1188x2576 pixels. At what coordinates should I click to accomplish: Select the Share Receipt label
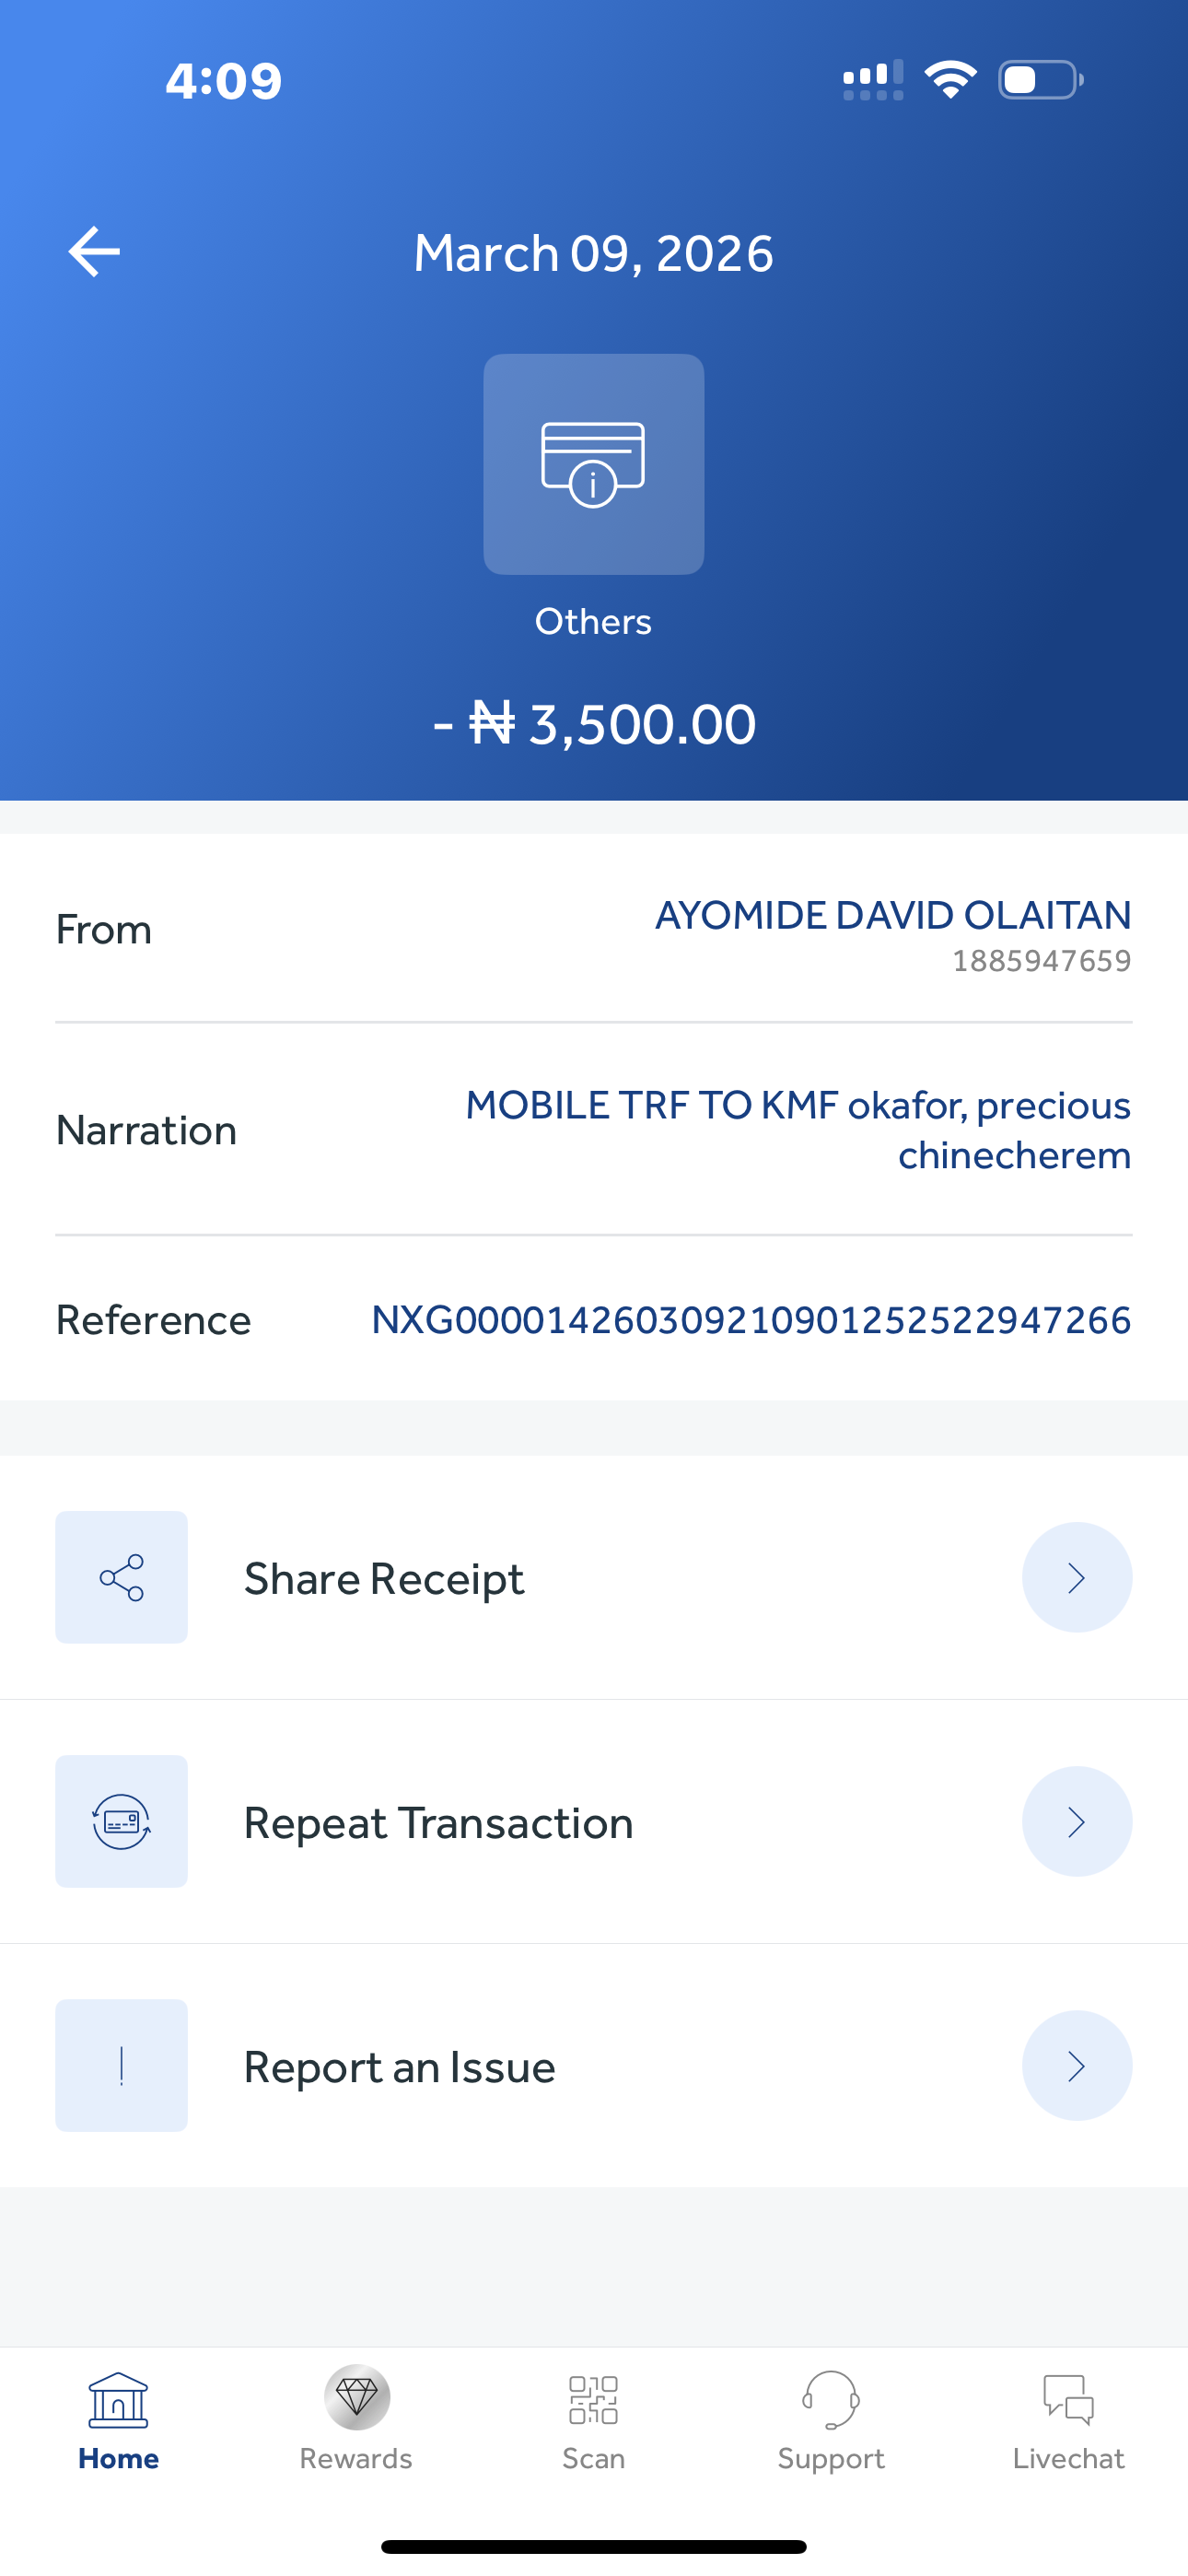384,1579
